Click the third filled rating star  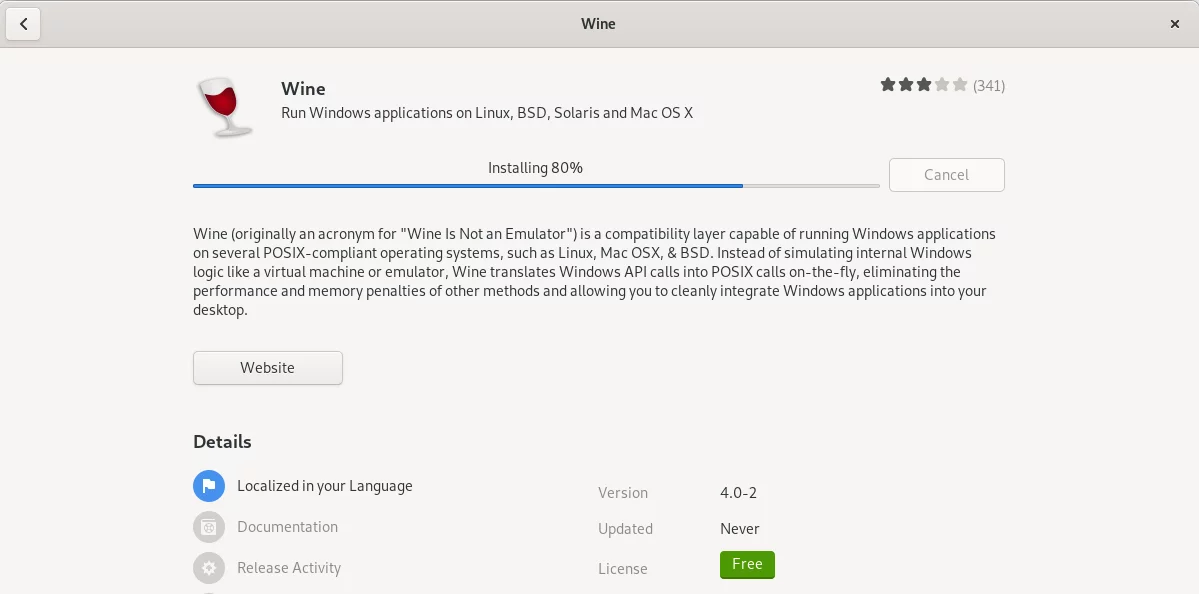click(924, 85)
